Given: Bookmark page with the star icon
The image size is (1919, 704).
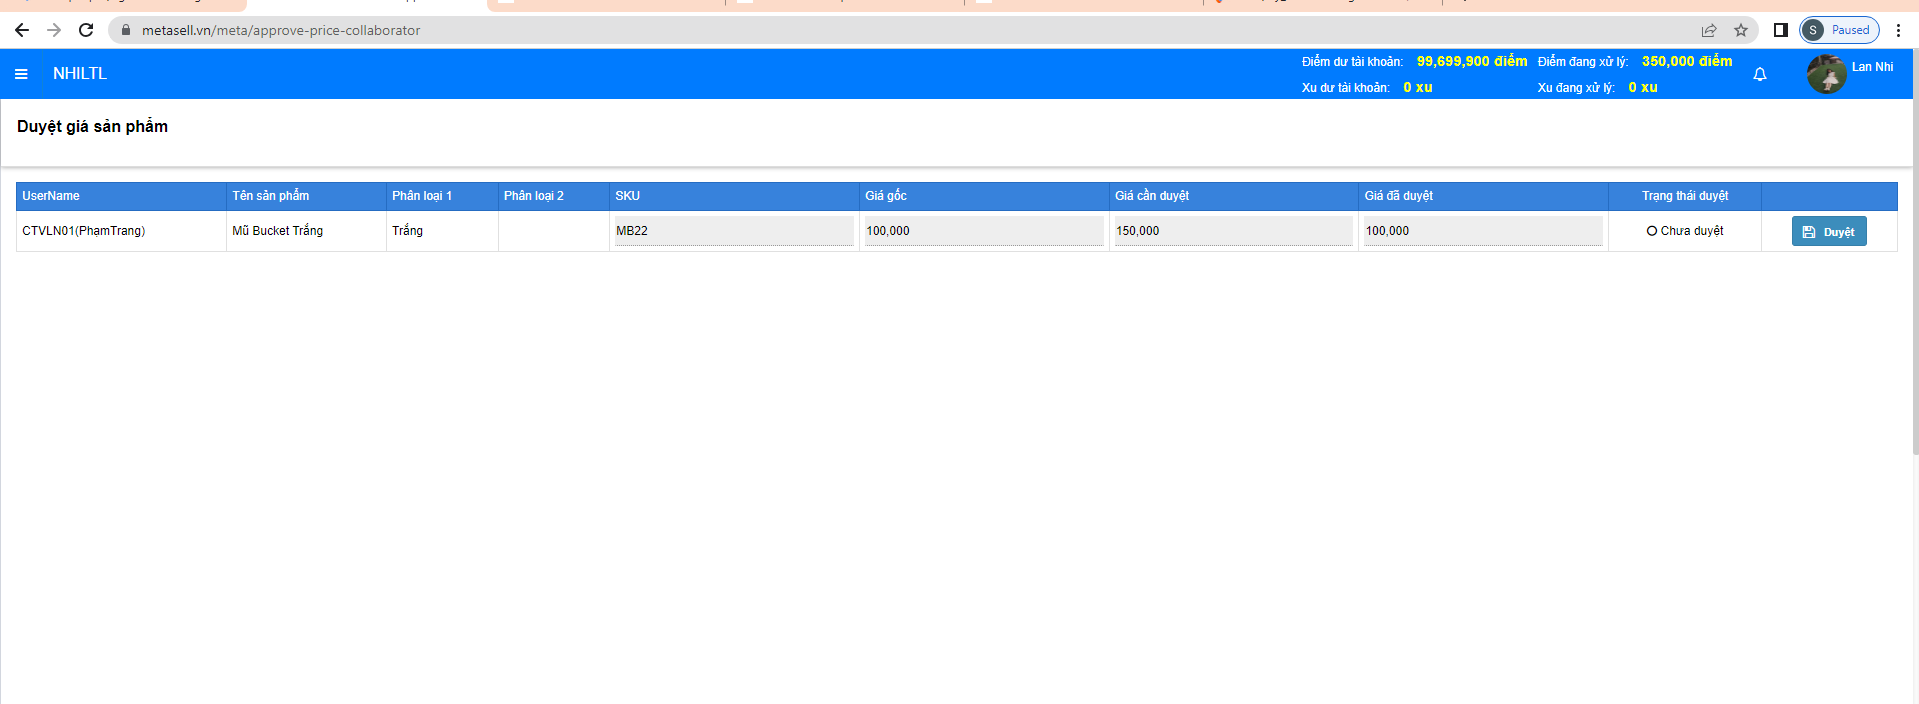Looking at the screenshot, I should tap(1741, 30).
